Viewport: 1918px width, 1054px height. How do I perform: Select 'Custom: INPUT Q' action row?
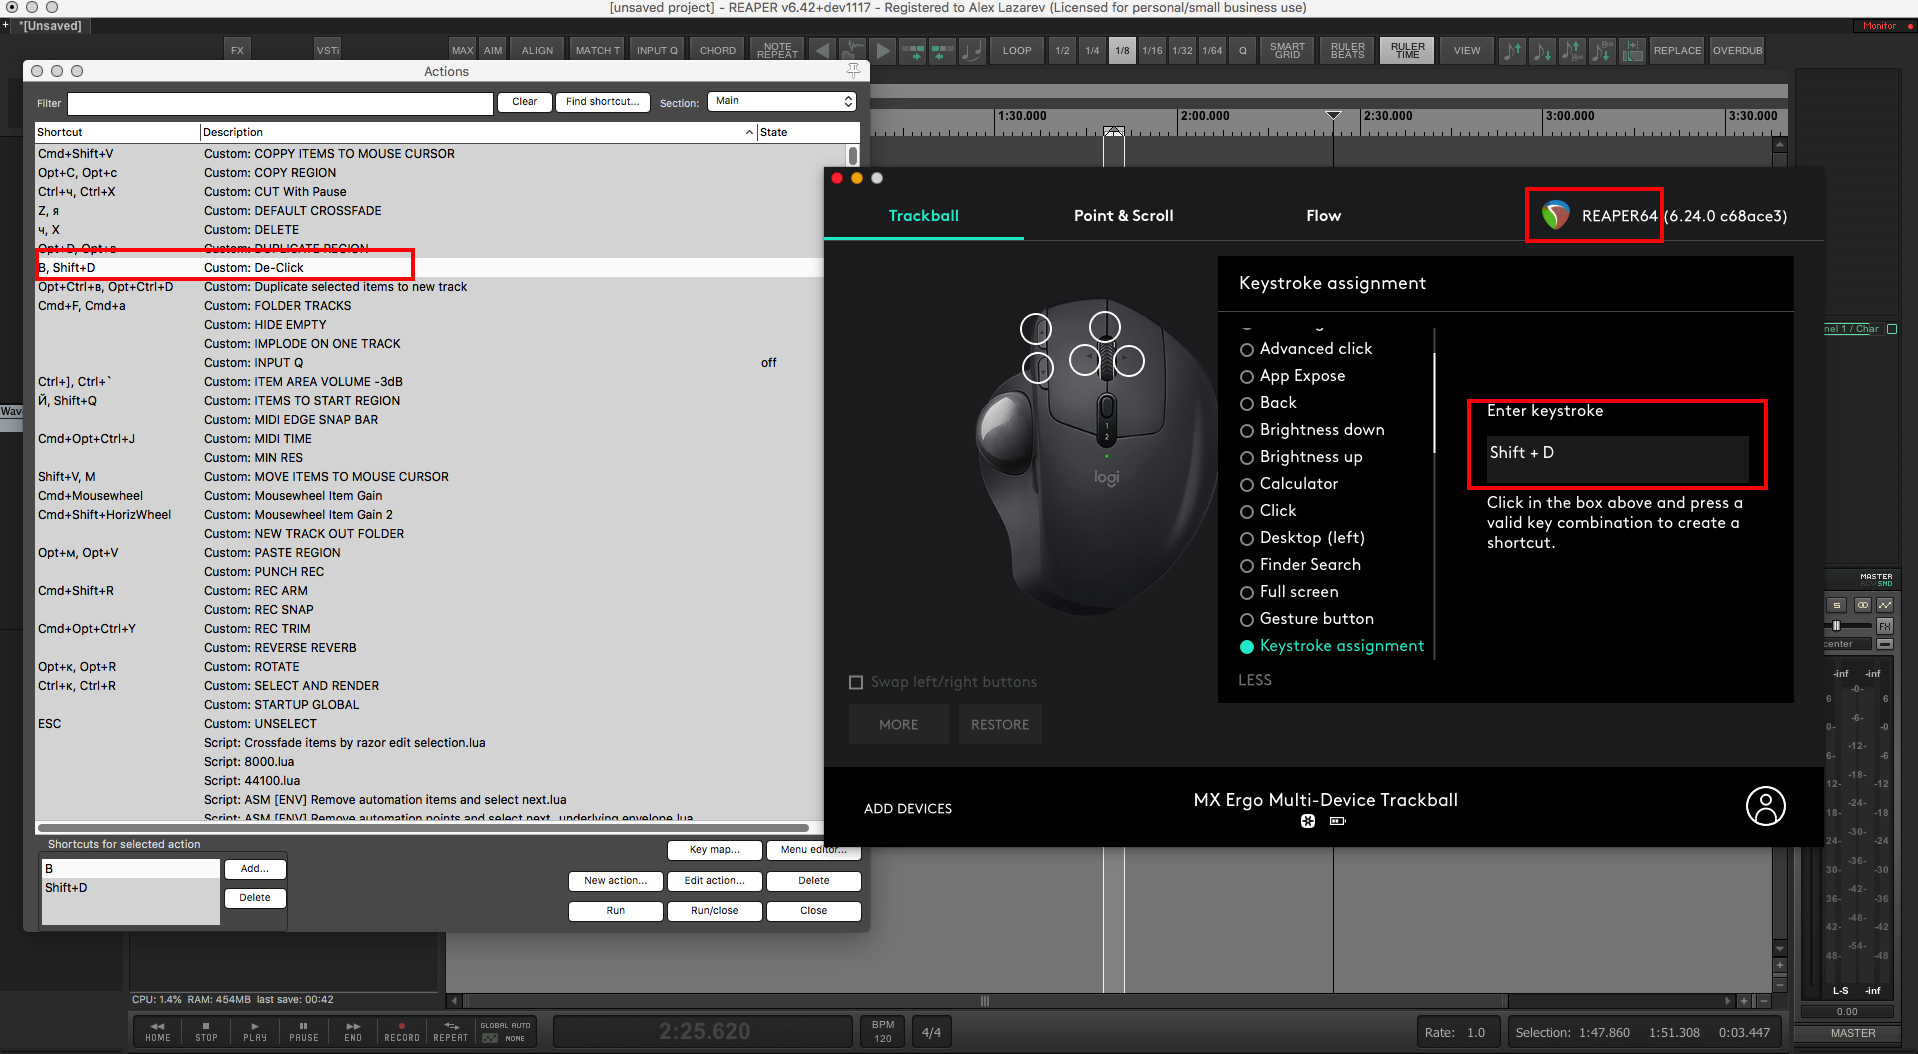point(429,363)
